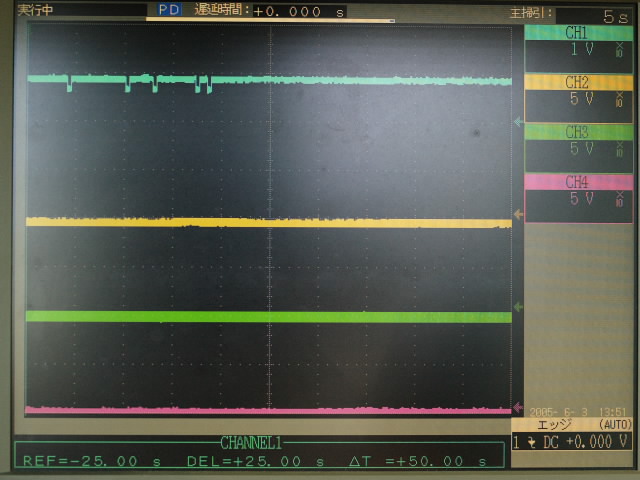This screenshot has height=480, width=640.
Task: Click the CH4 5 V scale value
Action: click(x=580, y=199)
